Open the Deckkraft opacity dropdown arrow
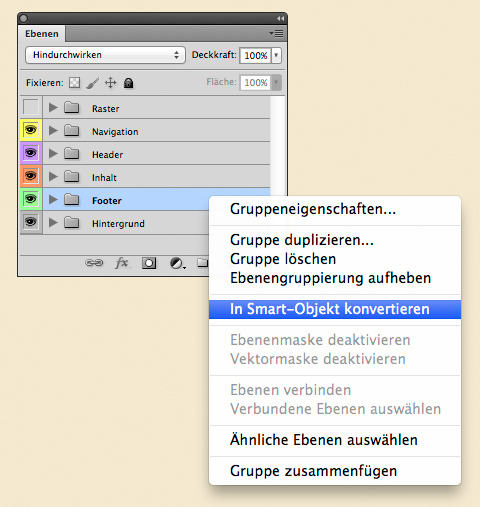Viewport: 480px width, 507px height. (x=276, y=55)
